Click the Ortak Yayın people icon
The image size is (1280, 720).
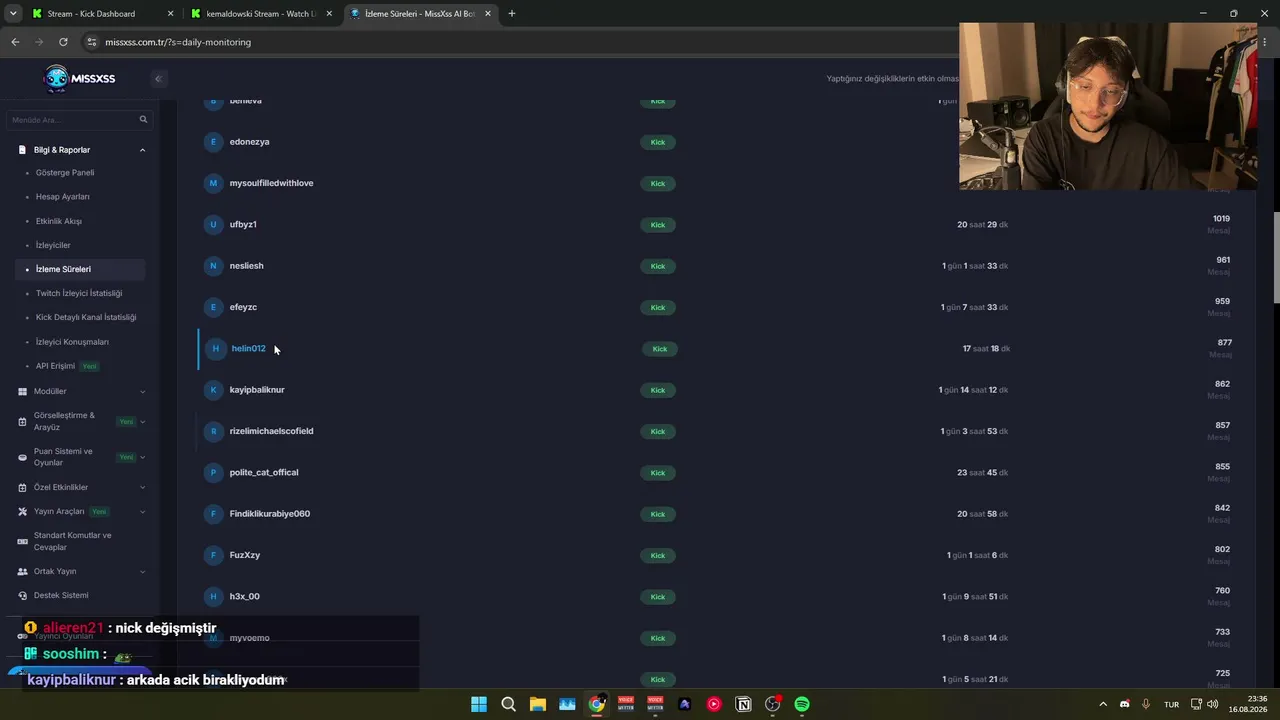[23, 571]
